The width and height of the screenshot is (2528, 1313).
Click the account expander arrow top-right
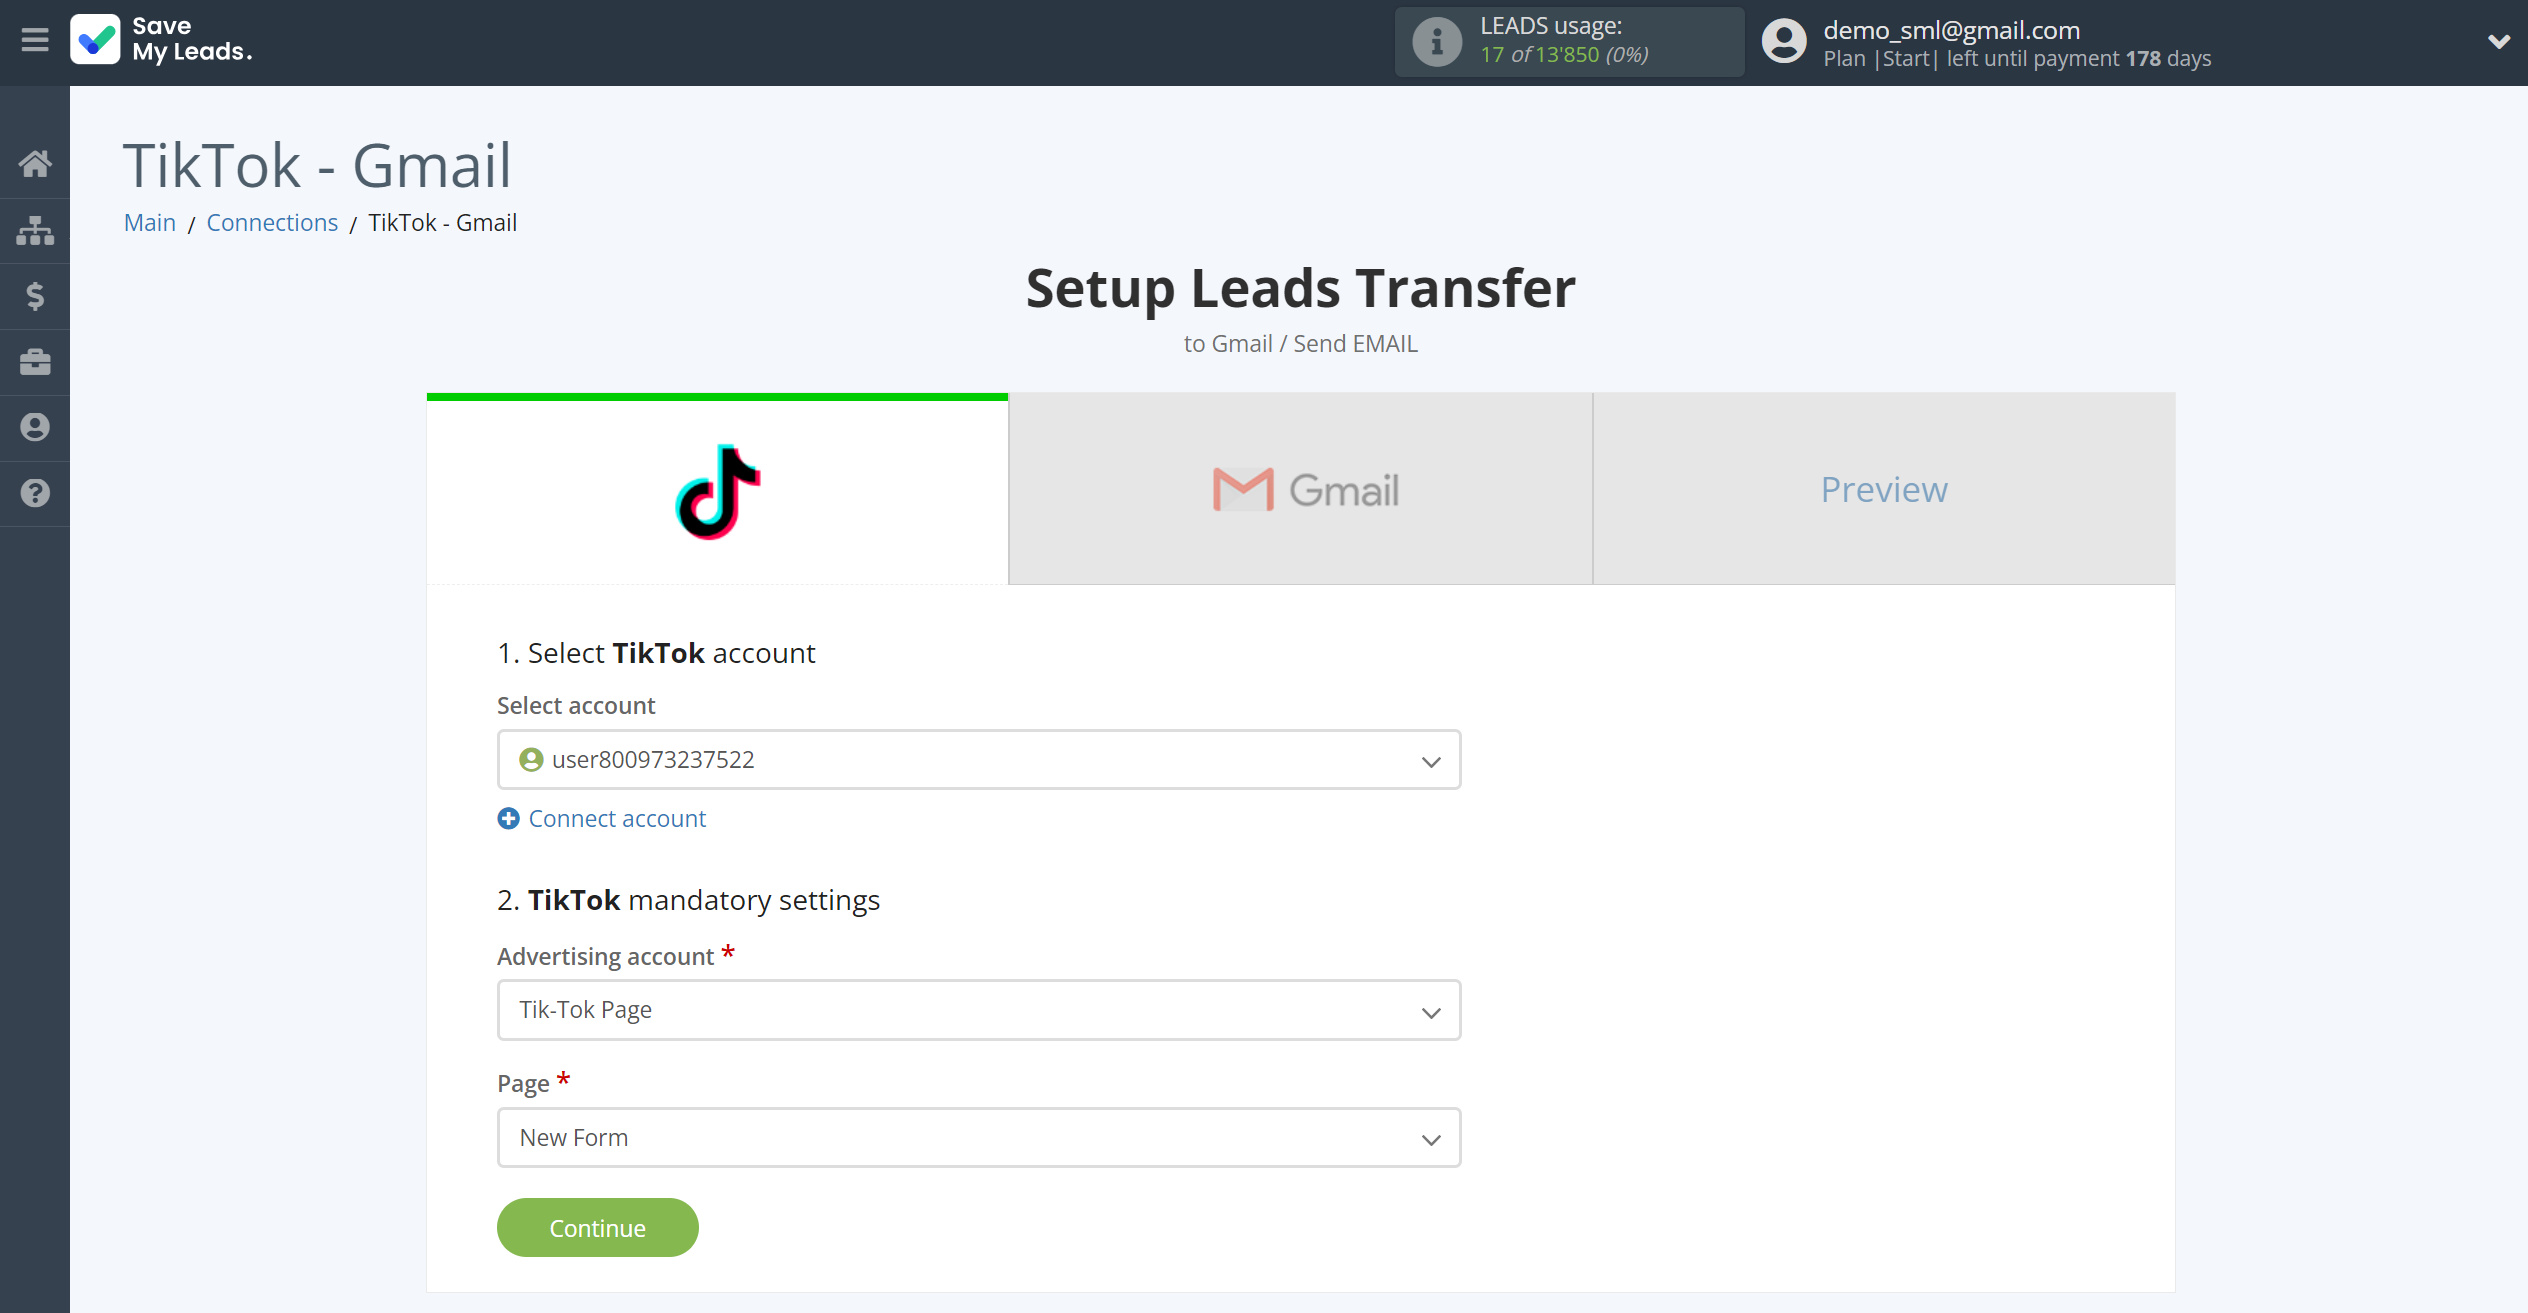(2500, 42)
